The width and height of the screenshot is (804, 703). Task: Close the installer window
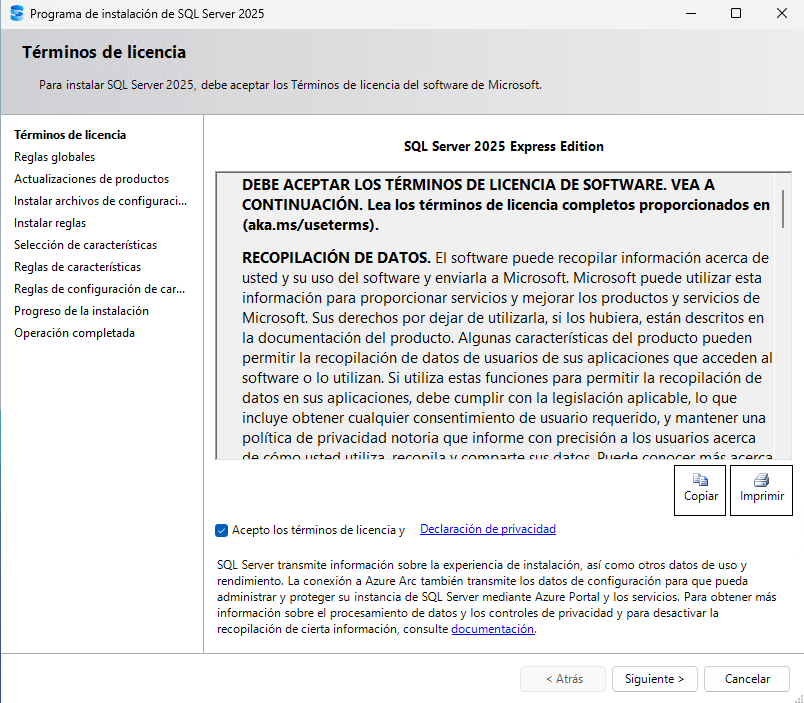click(781, 13)
